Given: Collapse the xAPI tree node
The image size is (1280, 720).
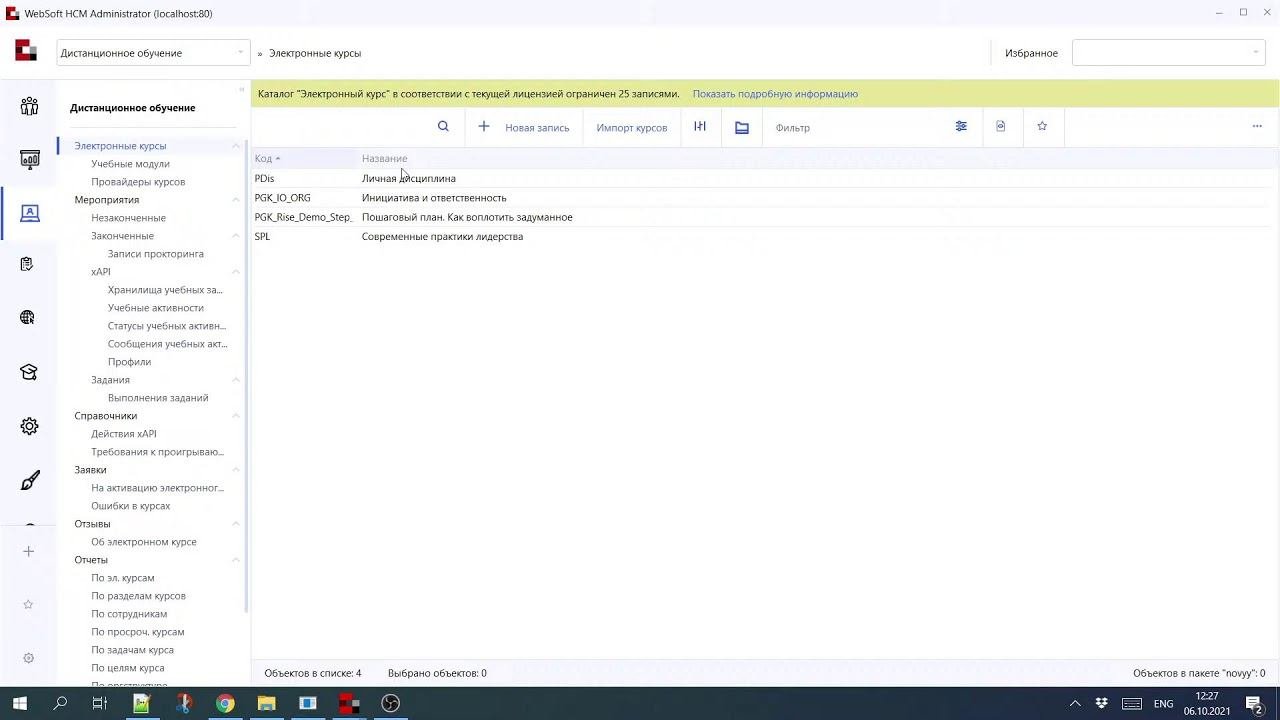Looking at the screenshot, I should pos(236,272).
